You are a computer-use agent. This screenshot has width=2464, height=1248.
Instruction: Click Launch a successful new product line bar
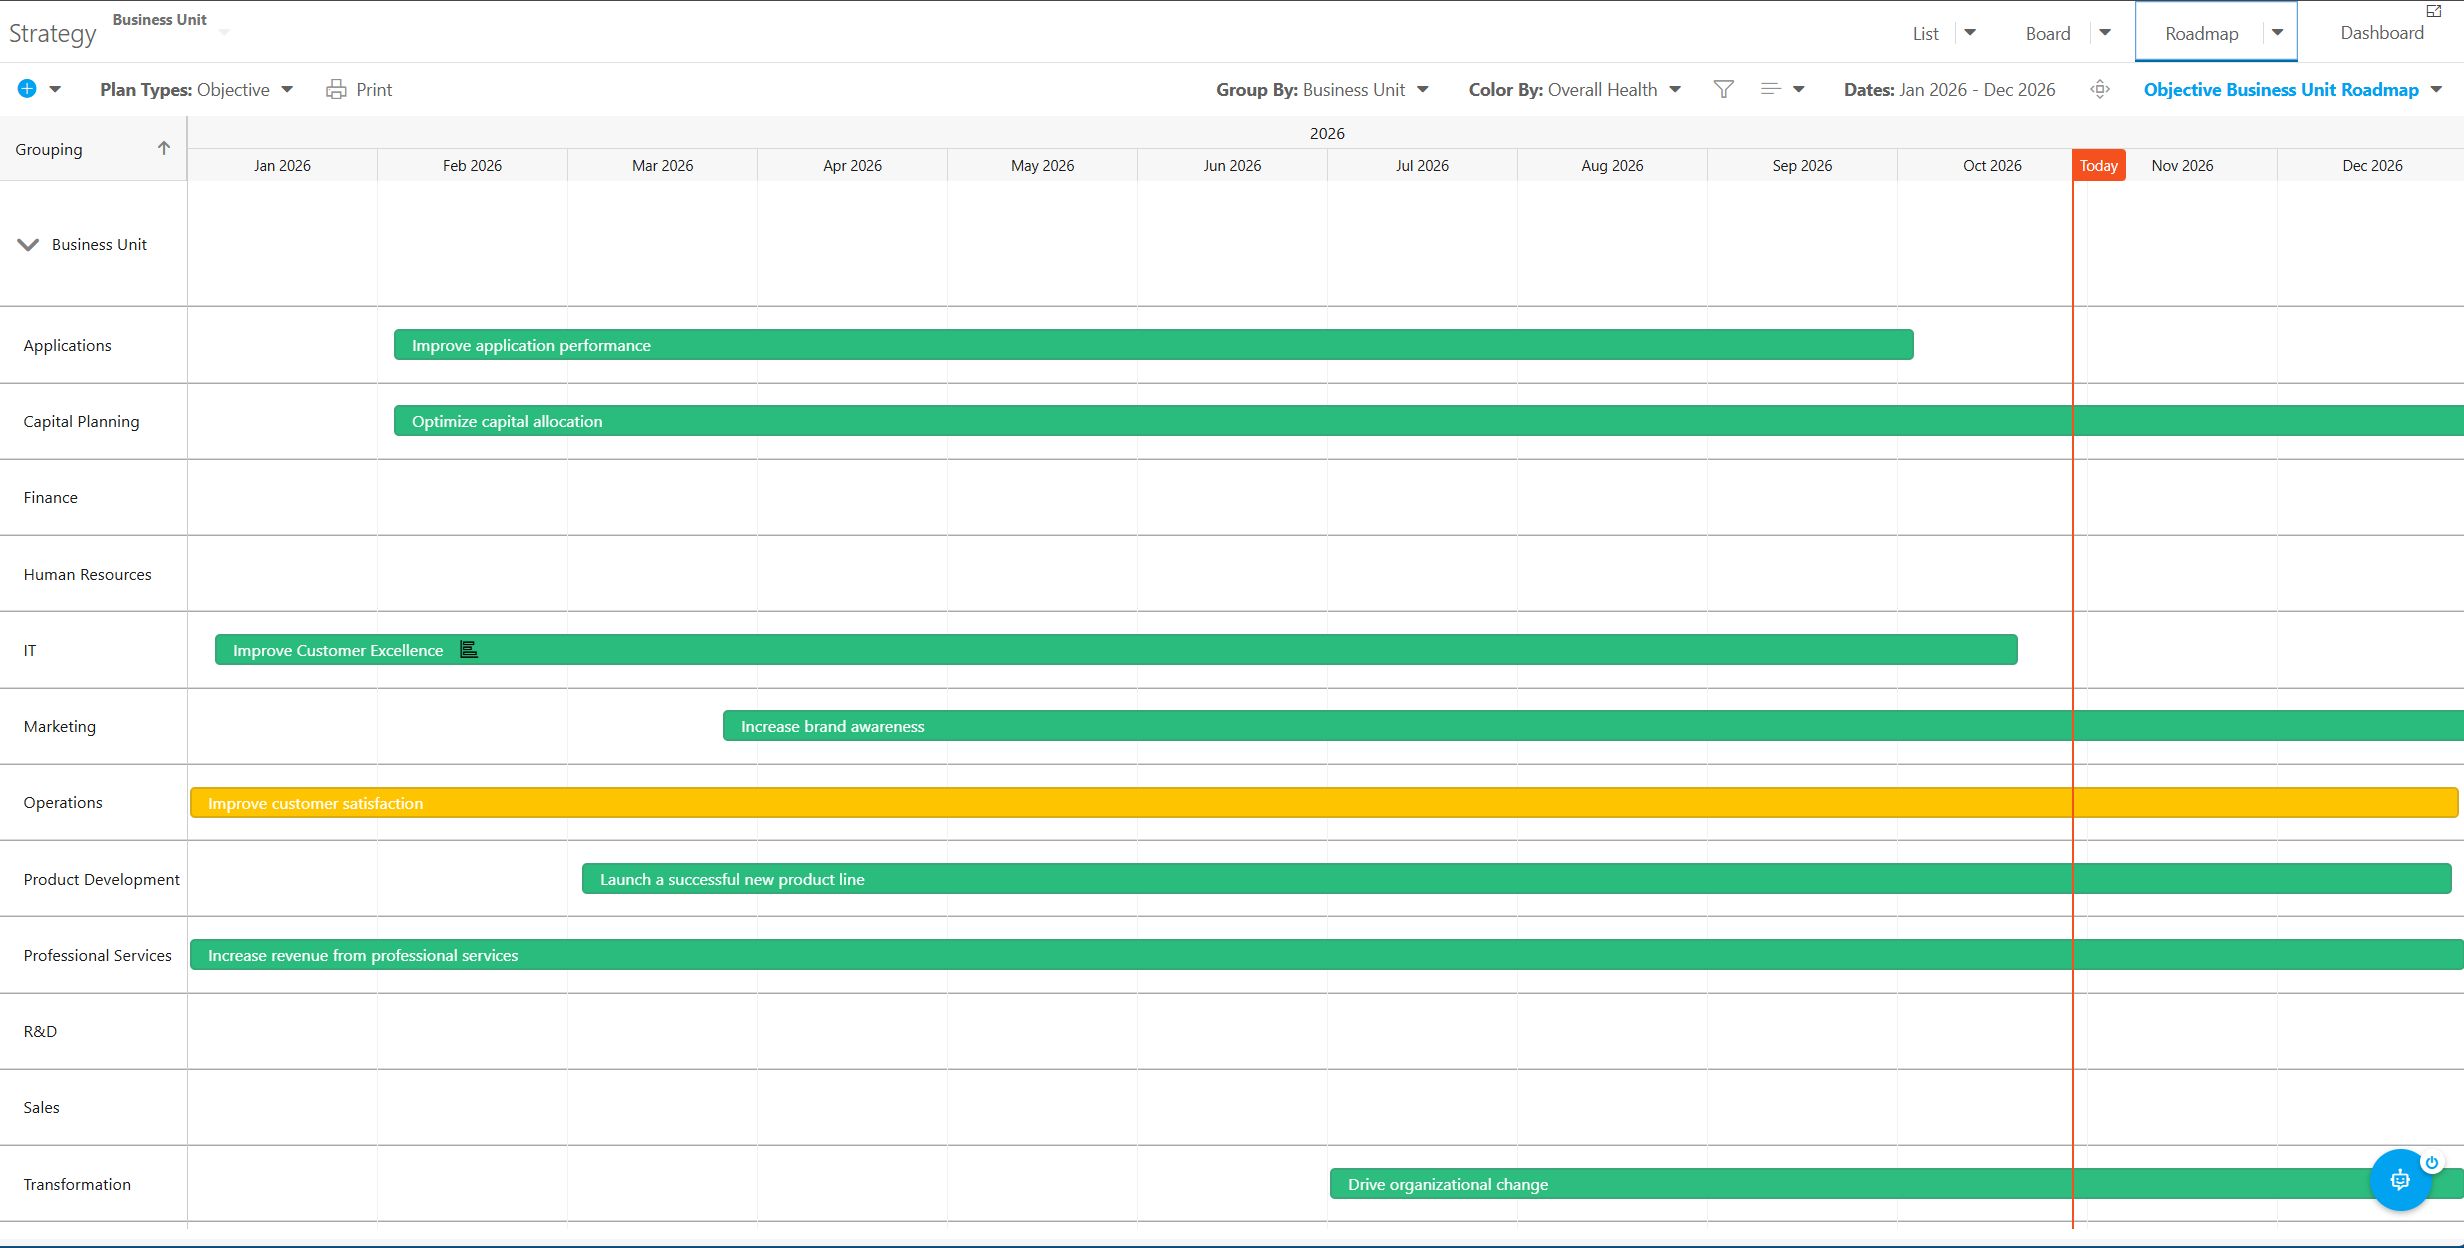pos(1516,879)
